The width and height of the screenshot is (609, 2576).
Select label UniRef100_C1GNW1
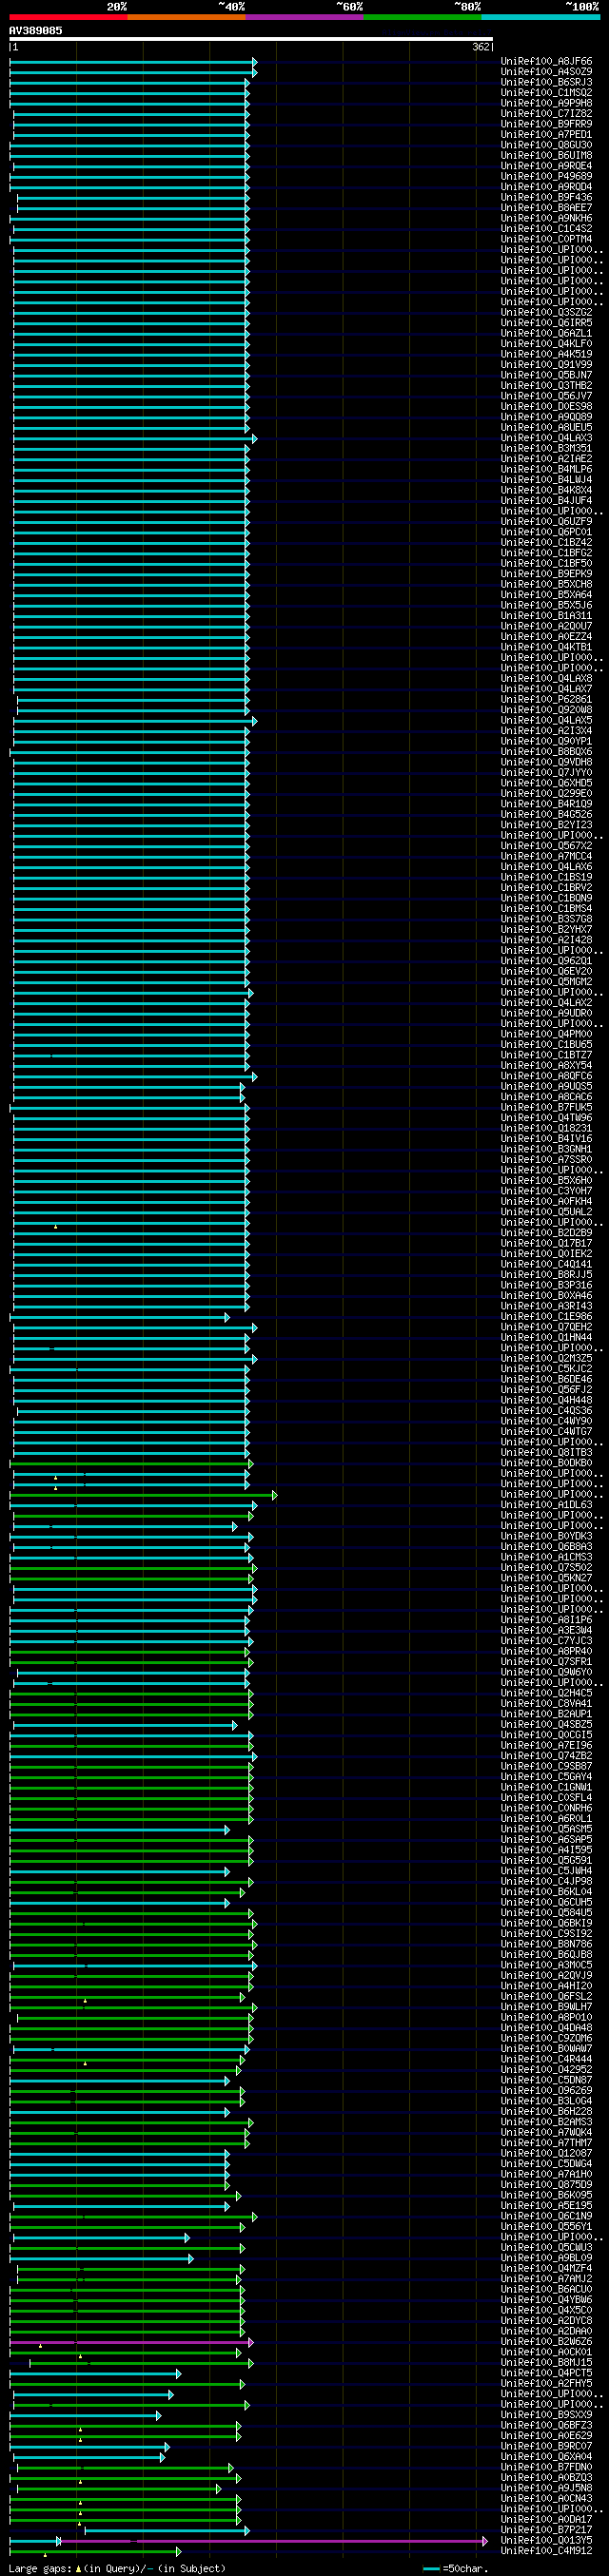546,1787
